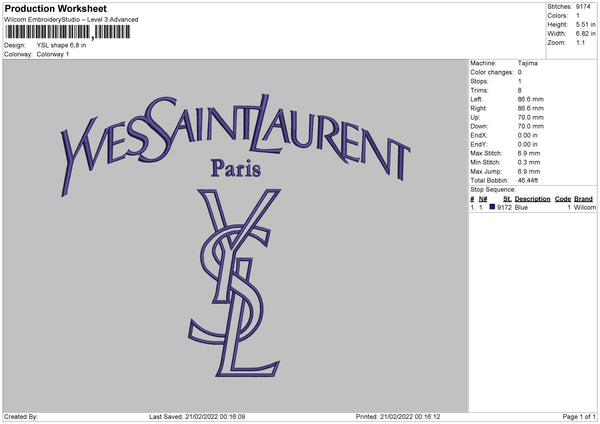The width and height of the screenshot is (600, 424).
Task: Click the Code column header
Action: (x=563, y=199)
